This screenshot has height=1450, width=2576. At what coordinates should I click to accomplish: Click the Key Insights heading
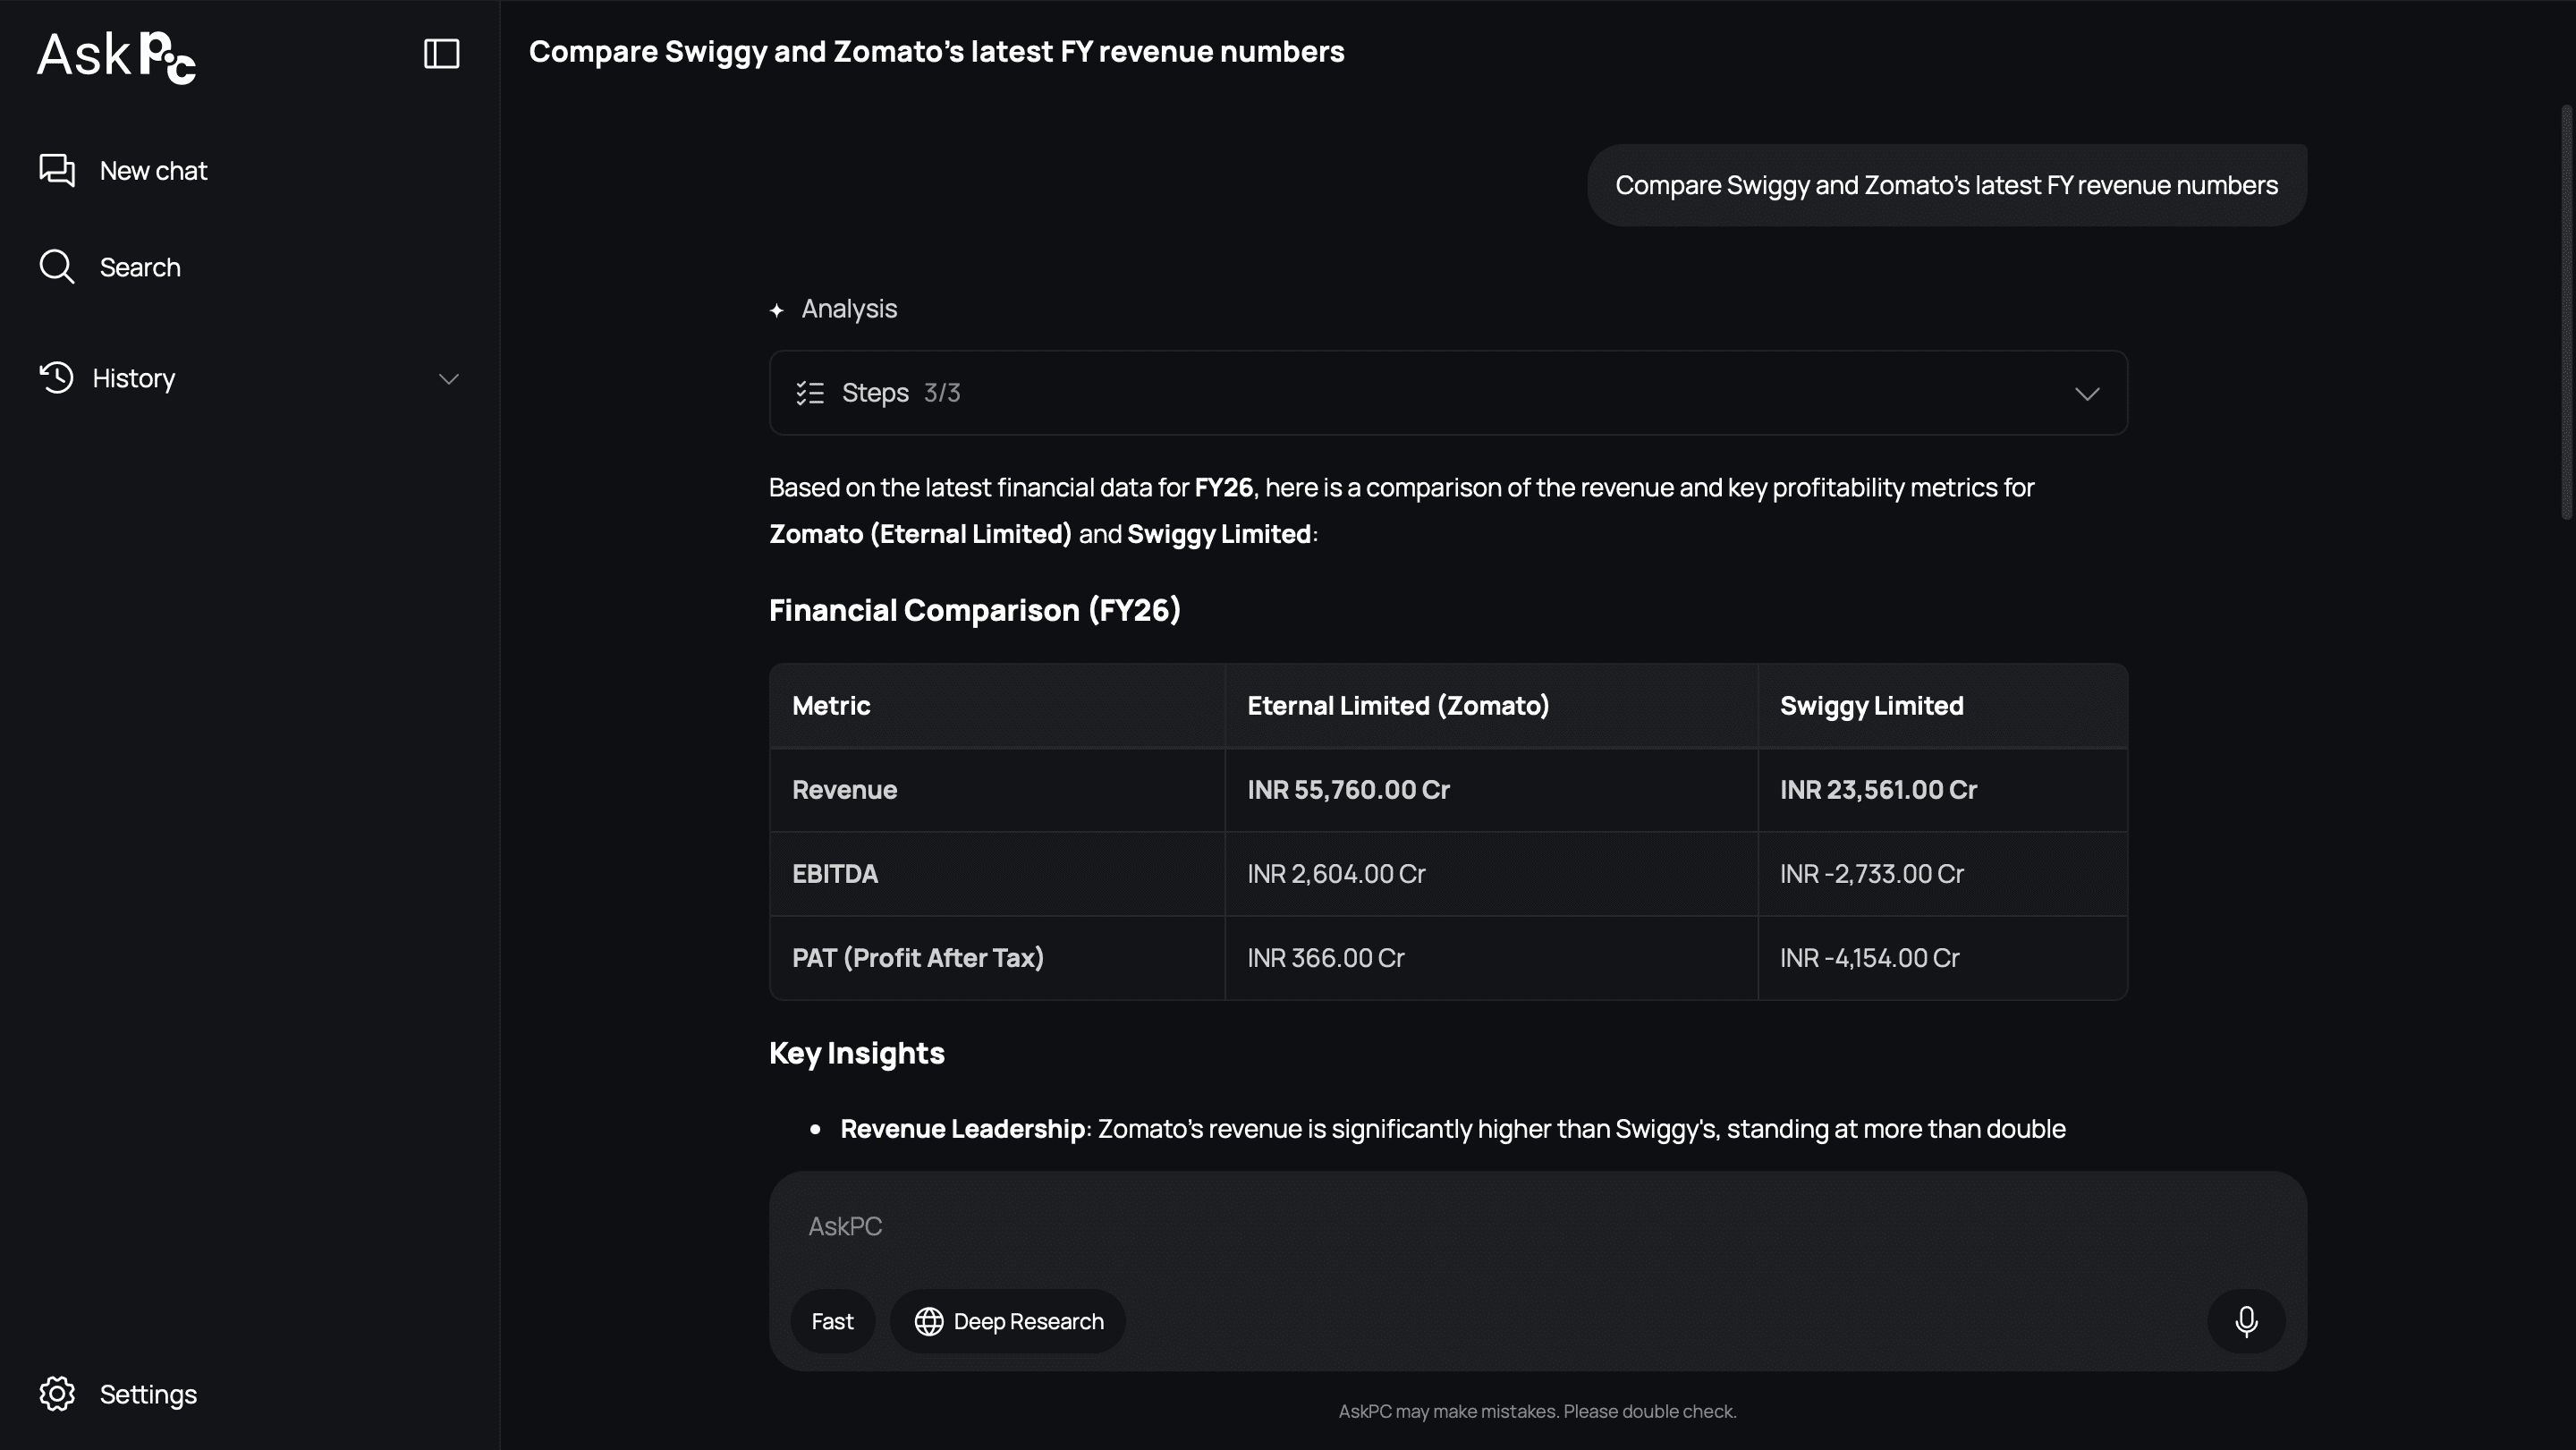tap(856, 1053)
